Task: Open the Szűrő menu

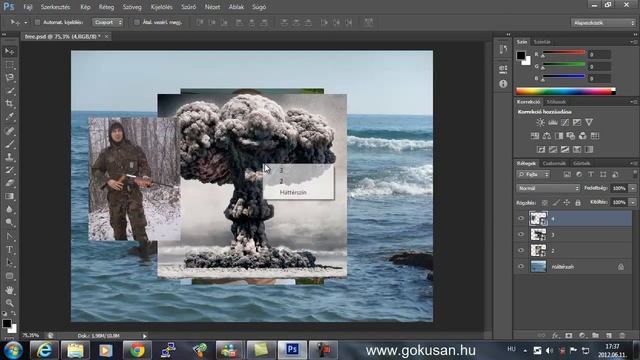Action: click(188, 7)
